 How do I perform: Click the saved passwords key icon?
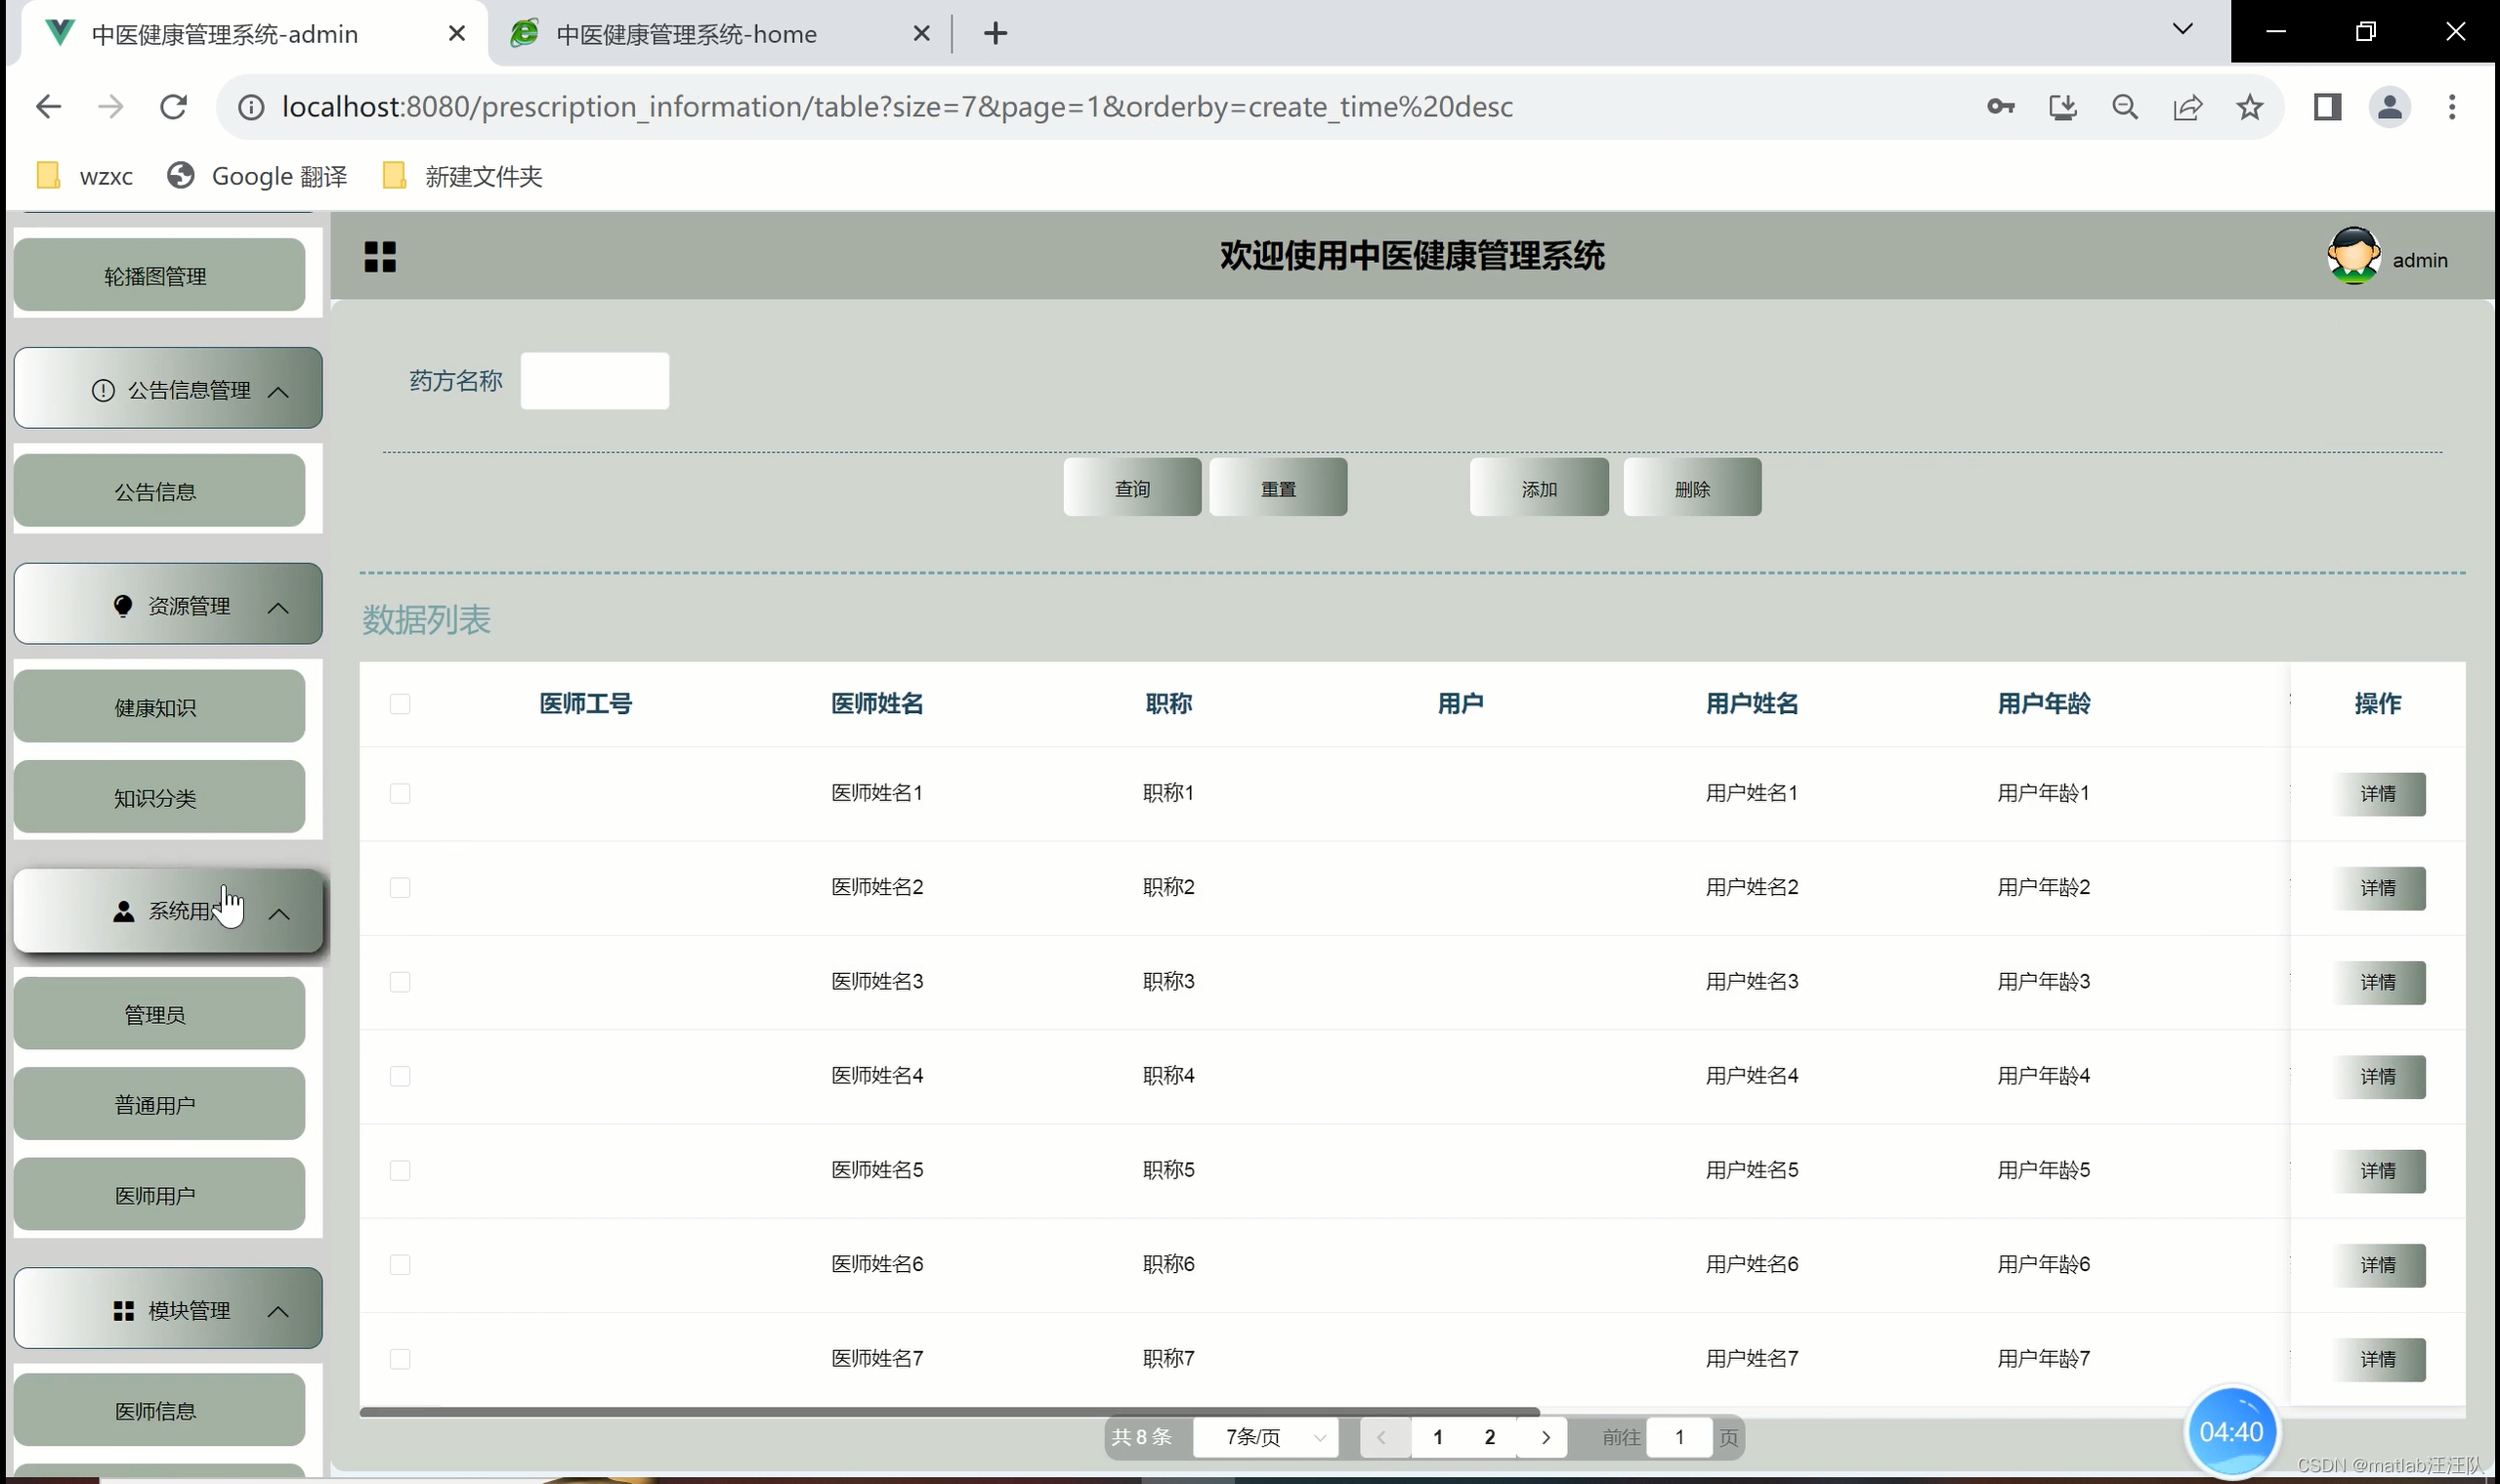pyautogui.click(x=2000, y=107)
